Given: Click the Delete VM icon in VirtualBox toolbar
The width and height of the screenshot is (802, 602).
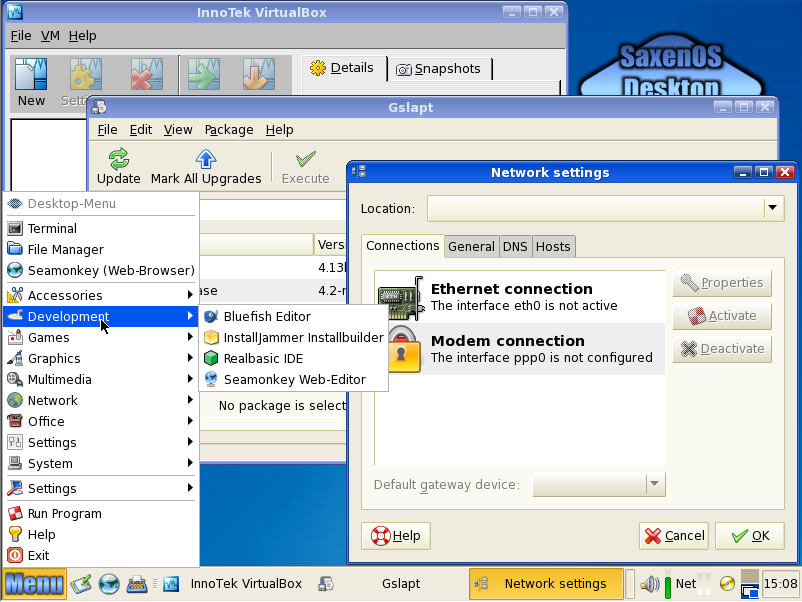Looking at the screenshot, I should coord(146,75).
